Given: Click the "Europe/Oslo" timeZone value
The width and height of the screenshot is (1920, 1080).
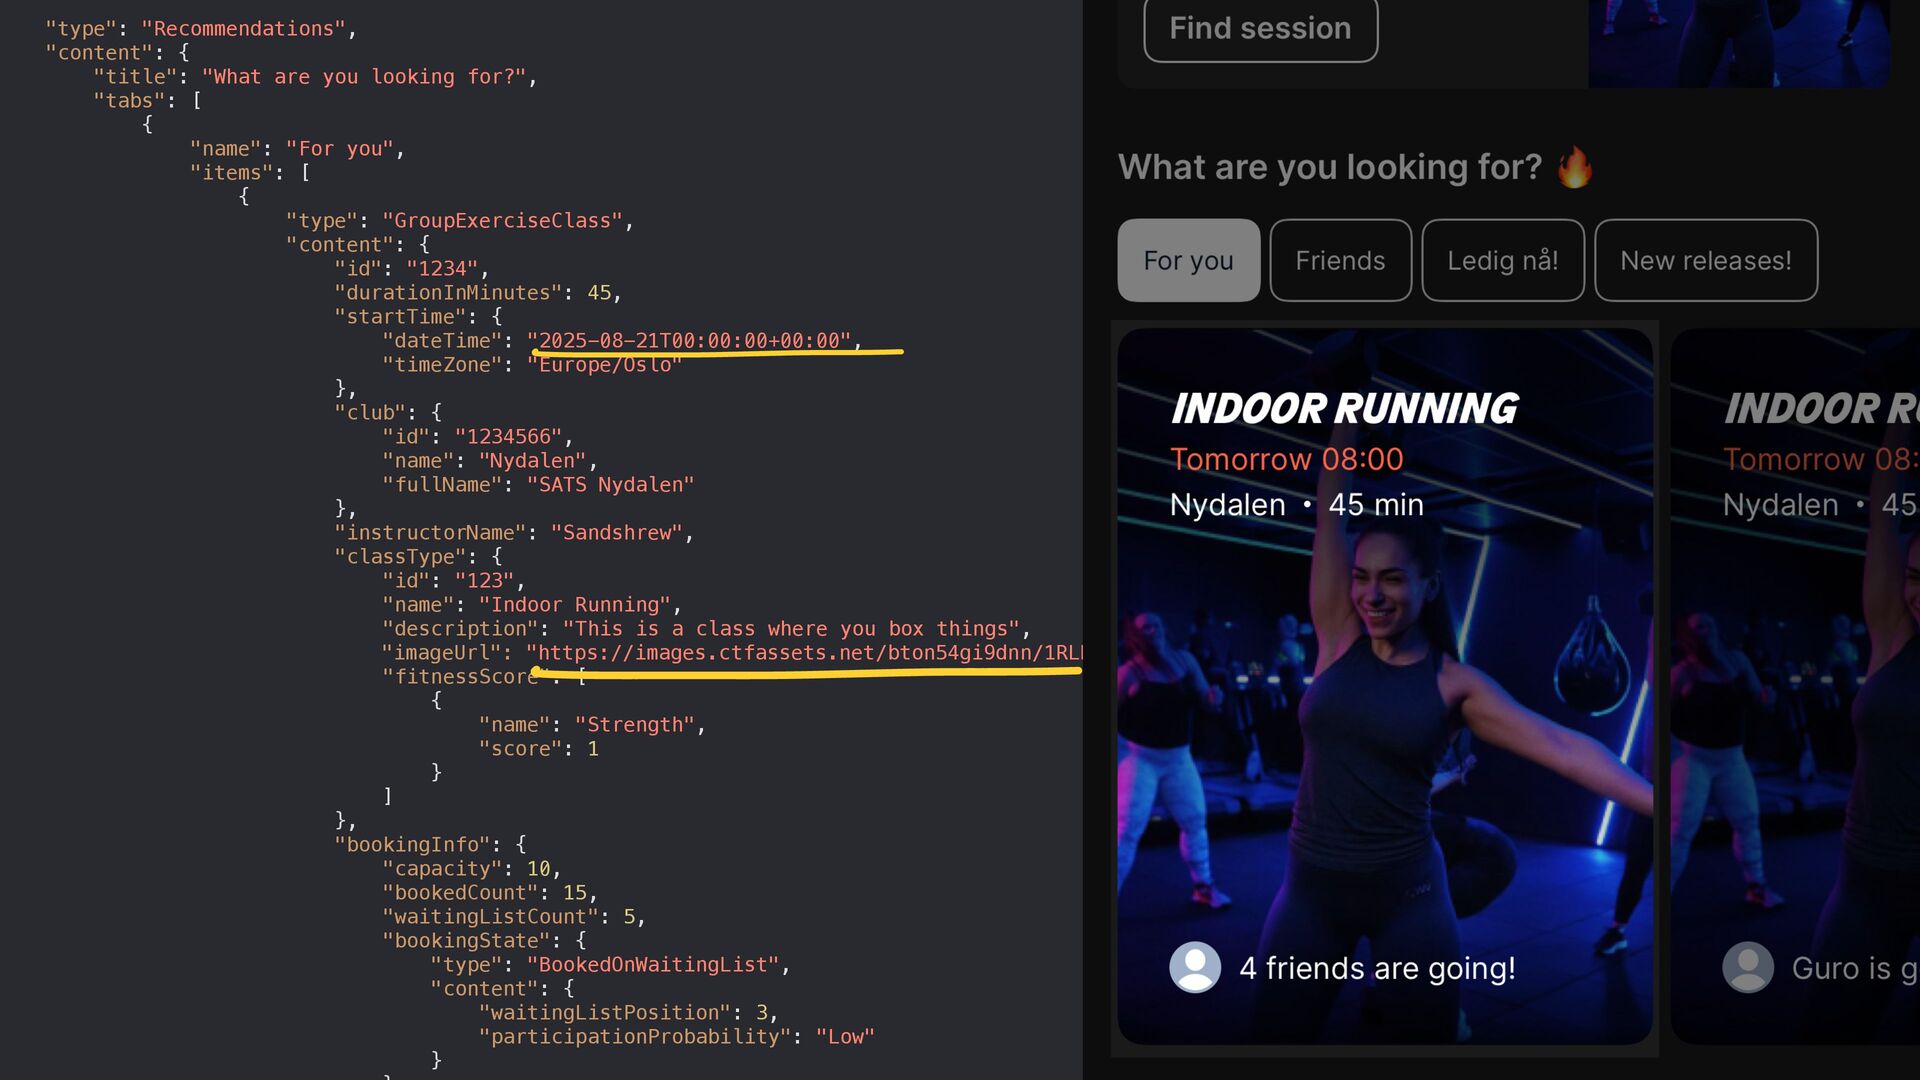Looking at the screenshot, I should coord(604,365).
